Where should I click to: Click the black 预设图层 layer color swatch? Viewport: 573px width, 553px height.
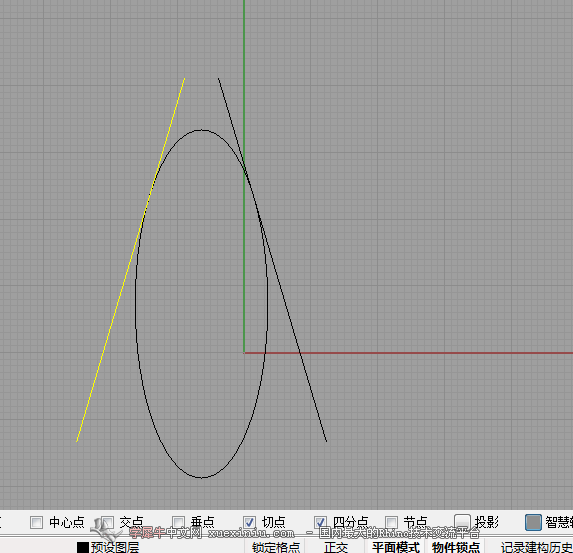pyautogui.click(x=83, y=548)
